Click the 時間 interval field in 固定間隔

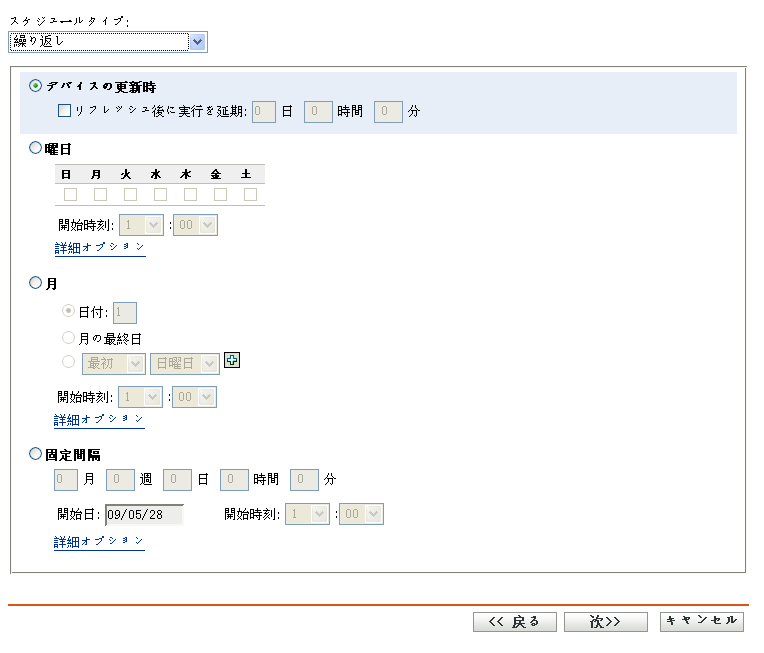click(234, 480)
